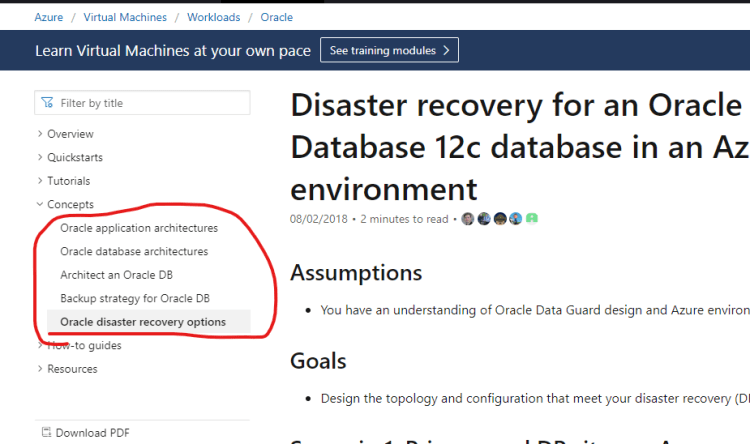Image resolution: width=750 pixels, height=444 pixels.
Task: Click the filter funnel icon
Action: 47,103
